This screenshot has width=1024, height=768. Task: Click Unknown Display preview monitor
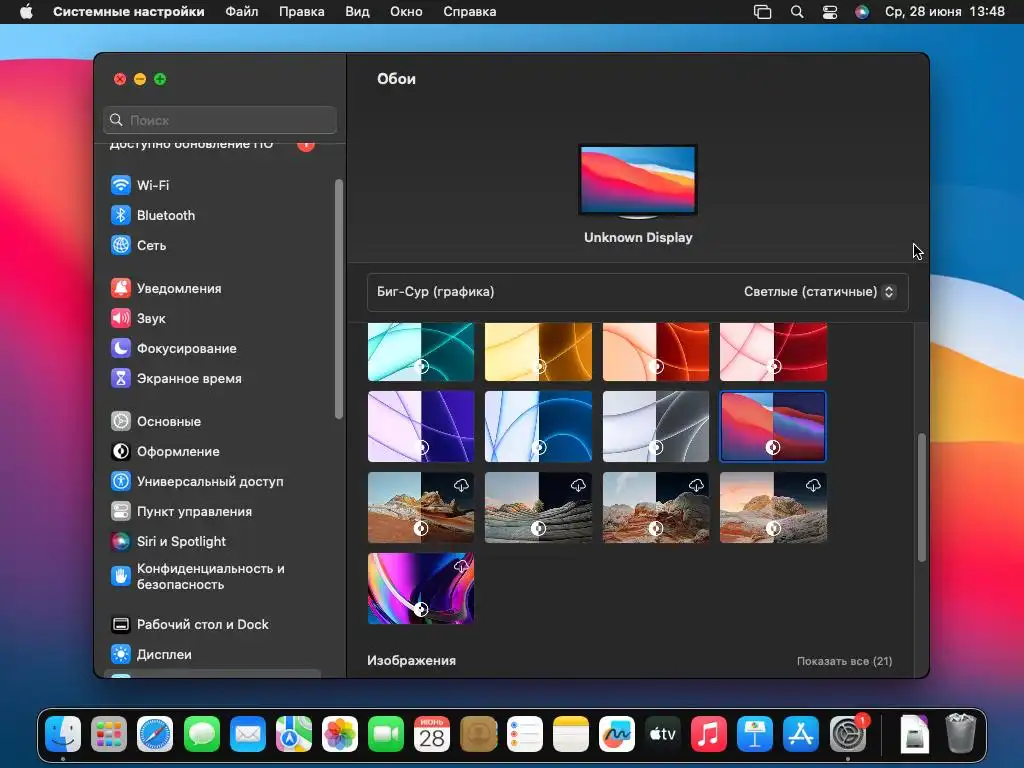(638, 181)
